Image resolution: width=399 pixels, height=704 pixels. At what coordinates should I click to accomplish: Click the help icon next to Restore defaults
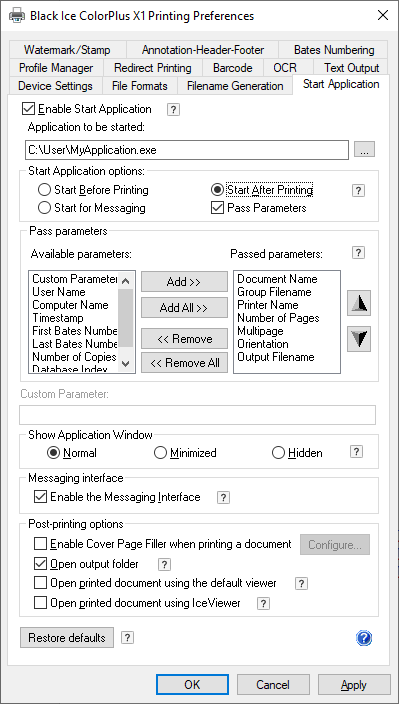coord(127,638)
